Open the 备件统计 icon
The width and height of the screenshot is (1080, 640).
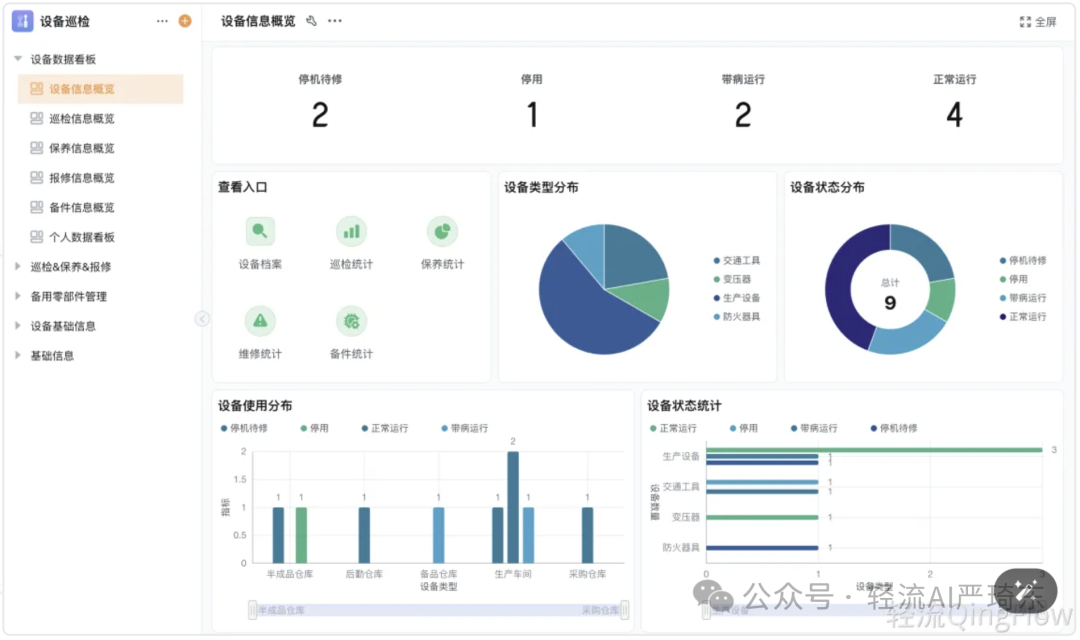pyautogui.click(x=351, y=321)
